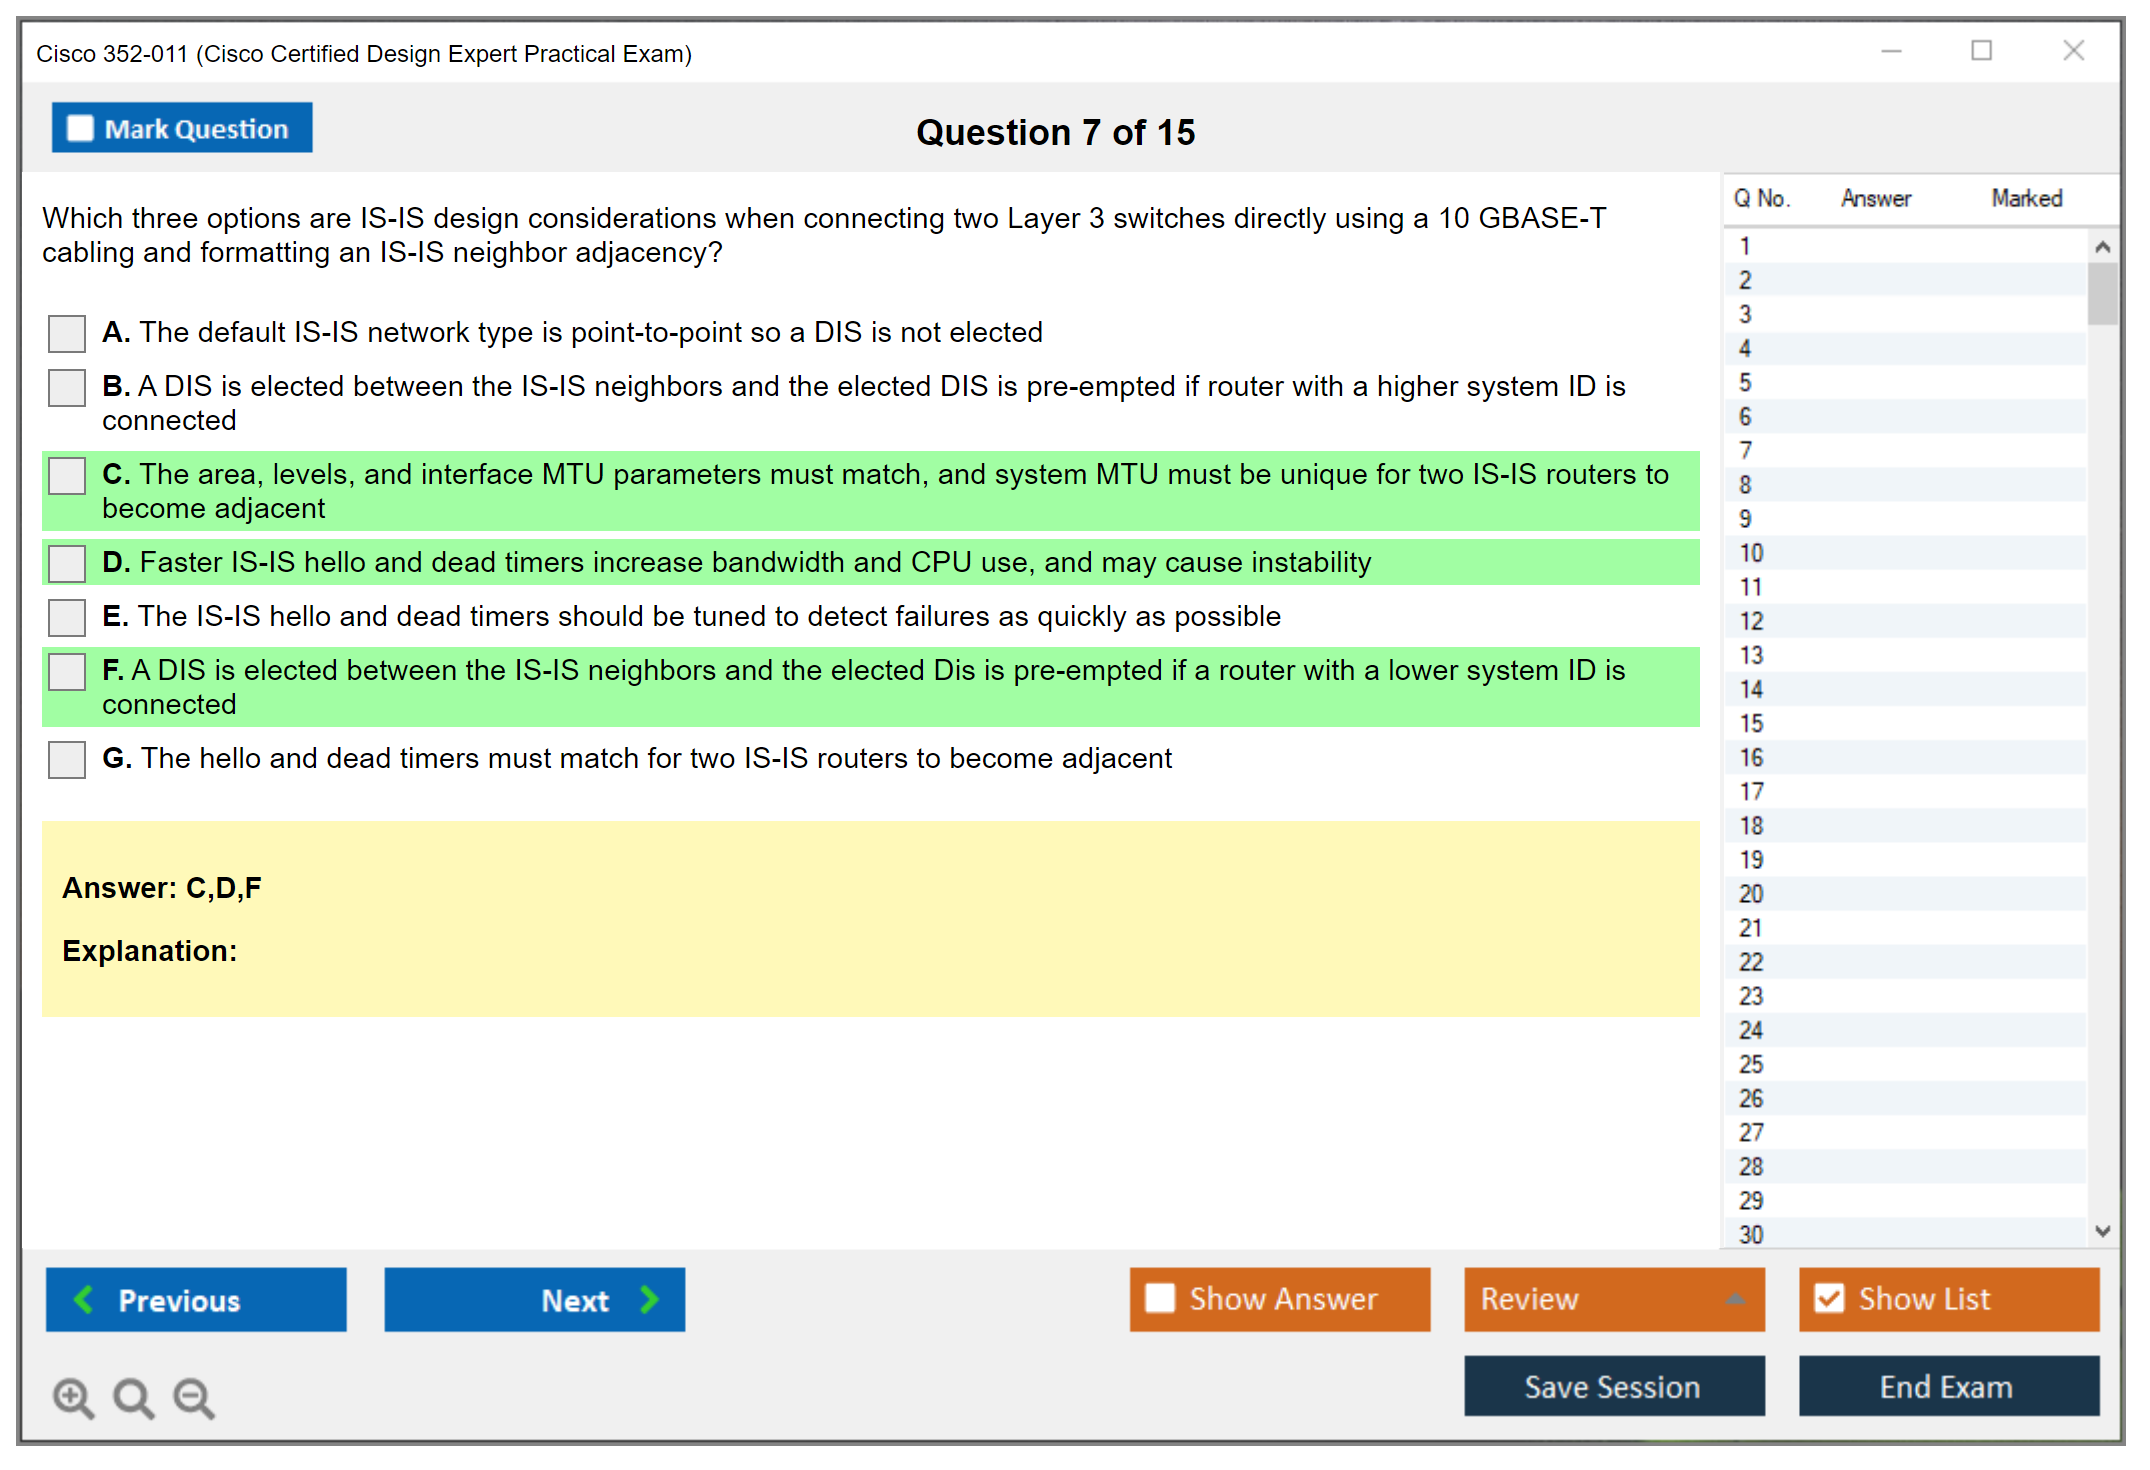Check the Mark Question checkbox
This screenshot has width=2150, height=1470.
[80, 128]
